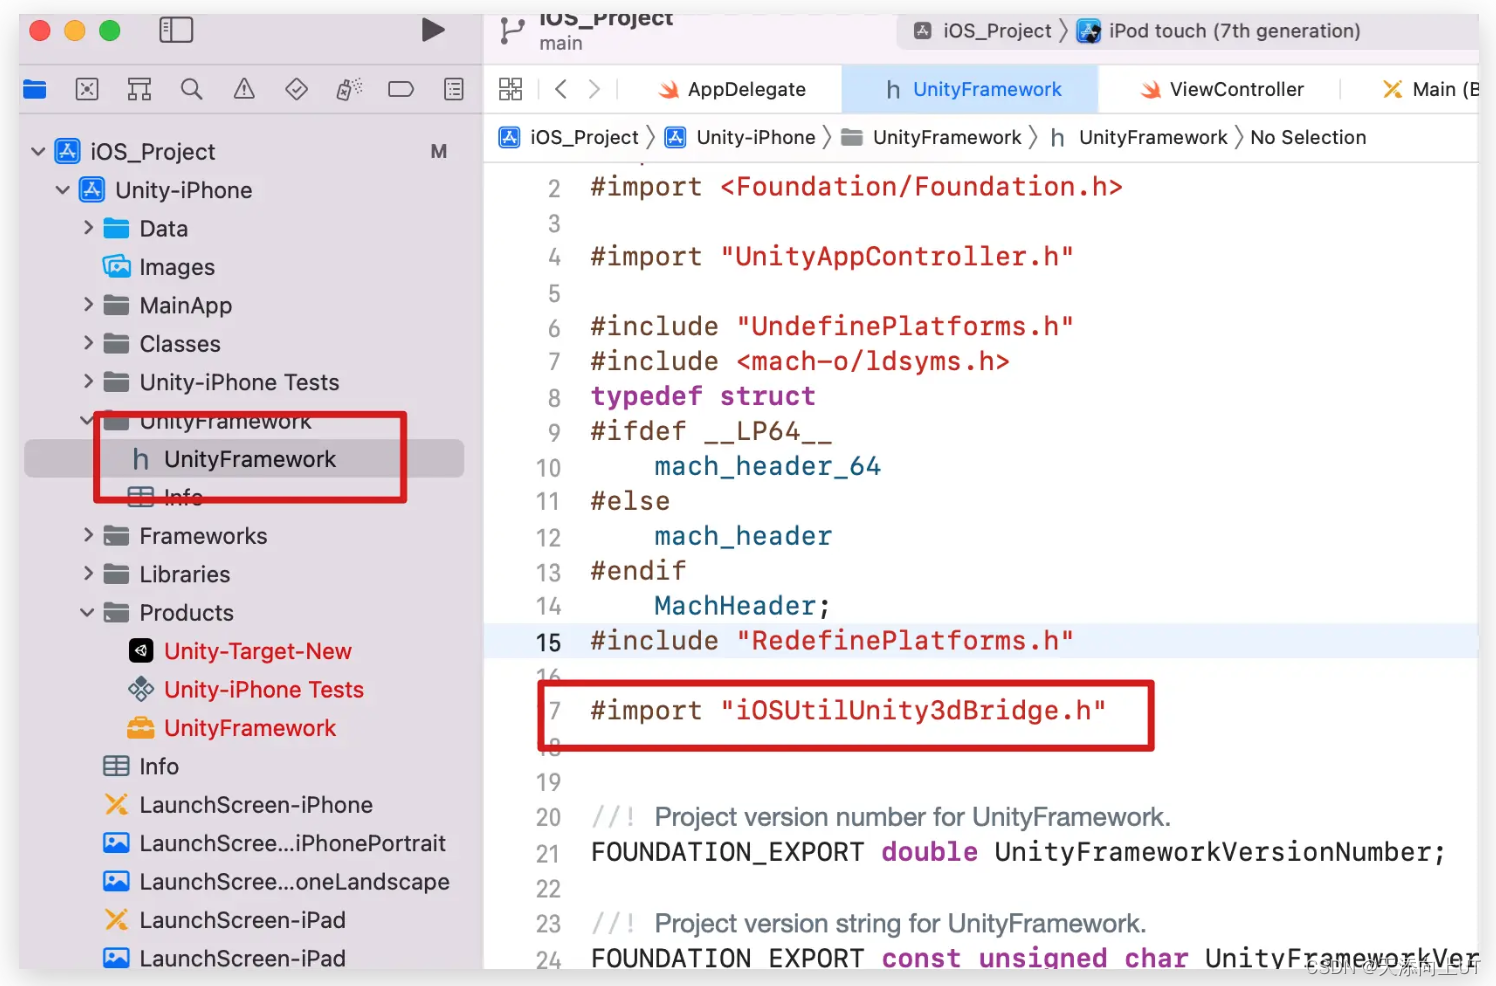Expand the Libraries folder
Screen dimensions: 1496x986
coord(88,574)
